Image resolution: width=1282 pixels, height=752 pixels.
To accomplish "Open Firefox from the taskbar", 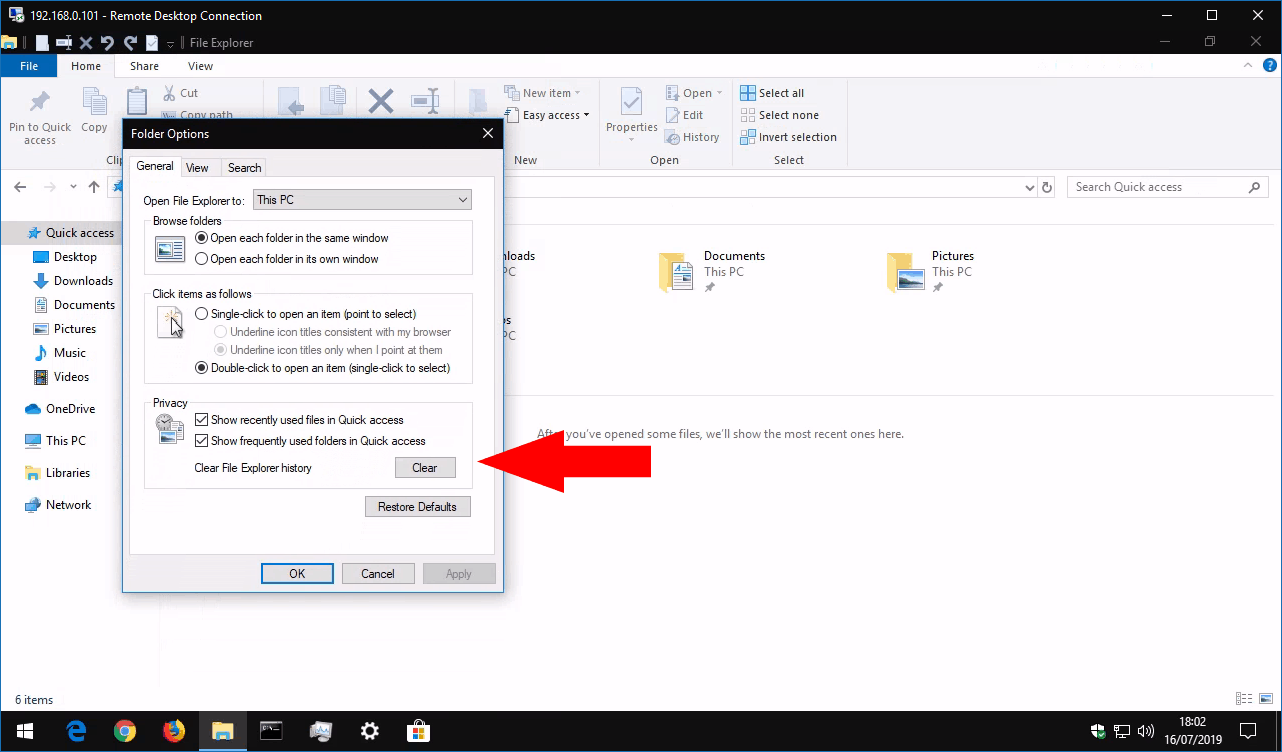I will click(x=174, y=731).
